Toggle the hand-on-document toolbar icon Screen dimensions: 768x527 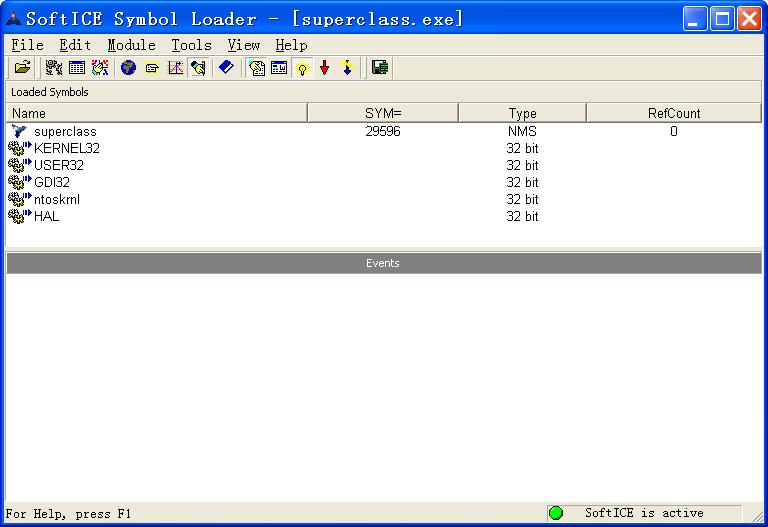point(256,68)
